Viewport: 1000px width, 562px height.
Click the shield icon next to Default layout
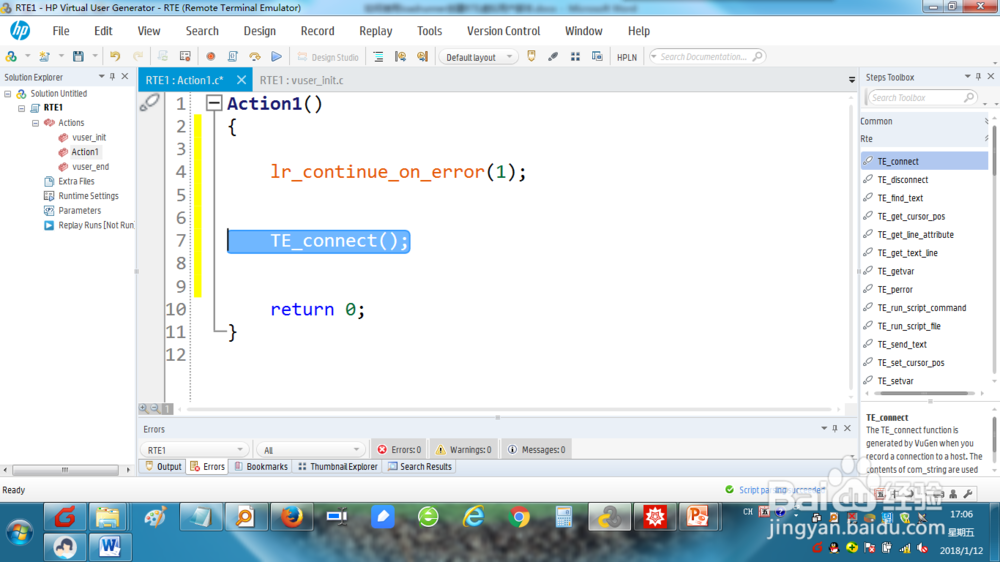point(531,57)
